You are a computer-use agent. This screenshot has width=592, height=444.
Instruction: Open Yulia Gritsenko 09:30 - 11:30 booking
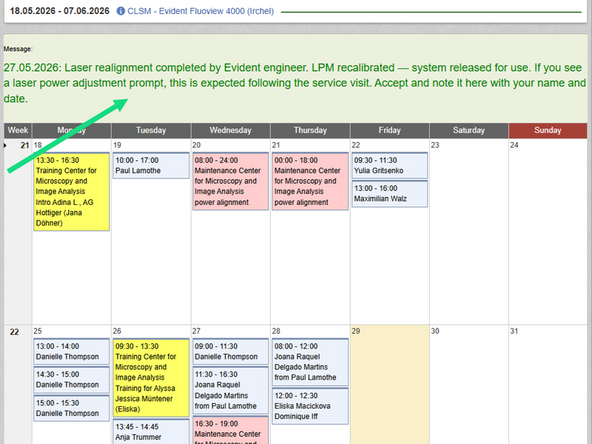tap(390, 165)
